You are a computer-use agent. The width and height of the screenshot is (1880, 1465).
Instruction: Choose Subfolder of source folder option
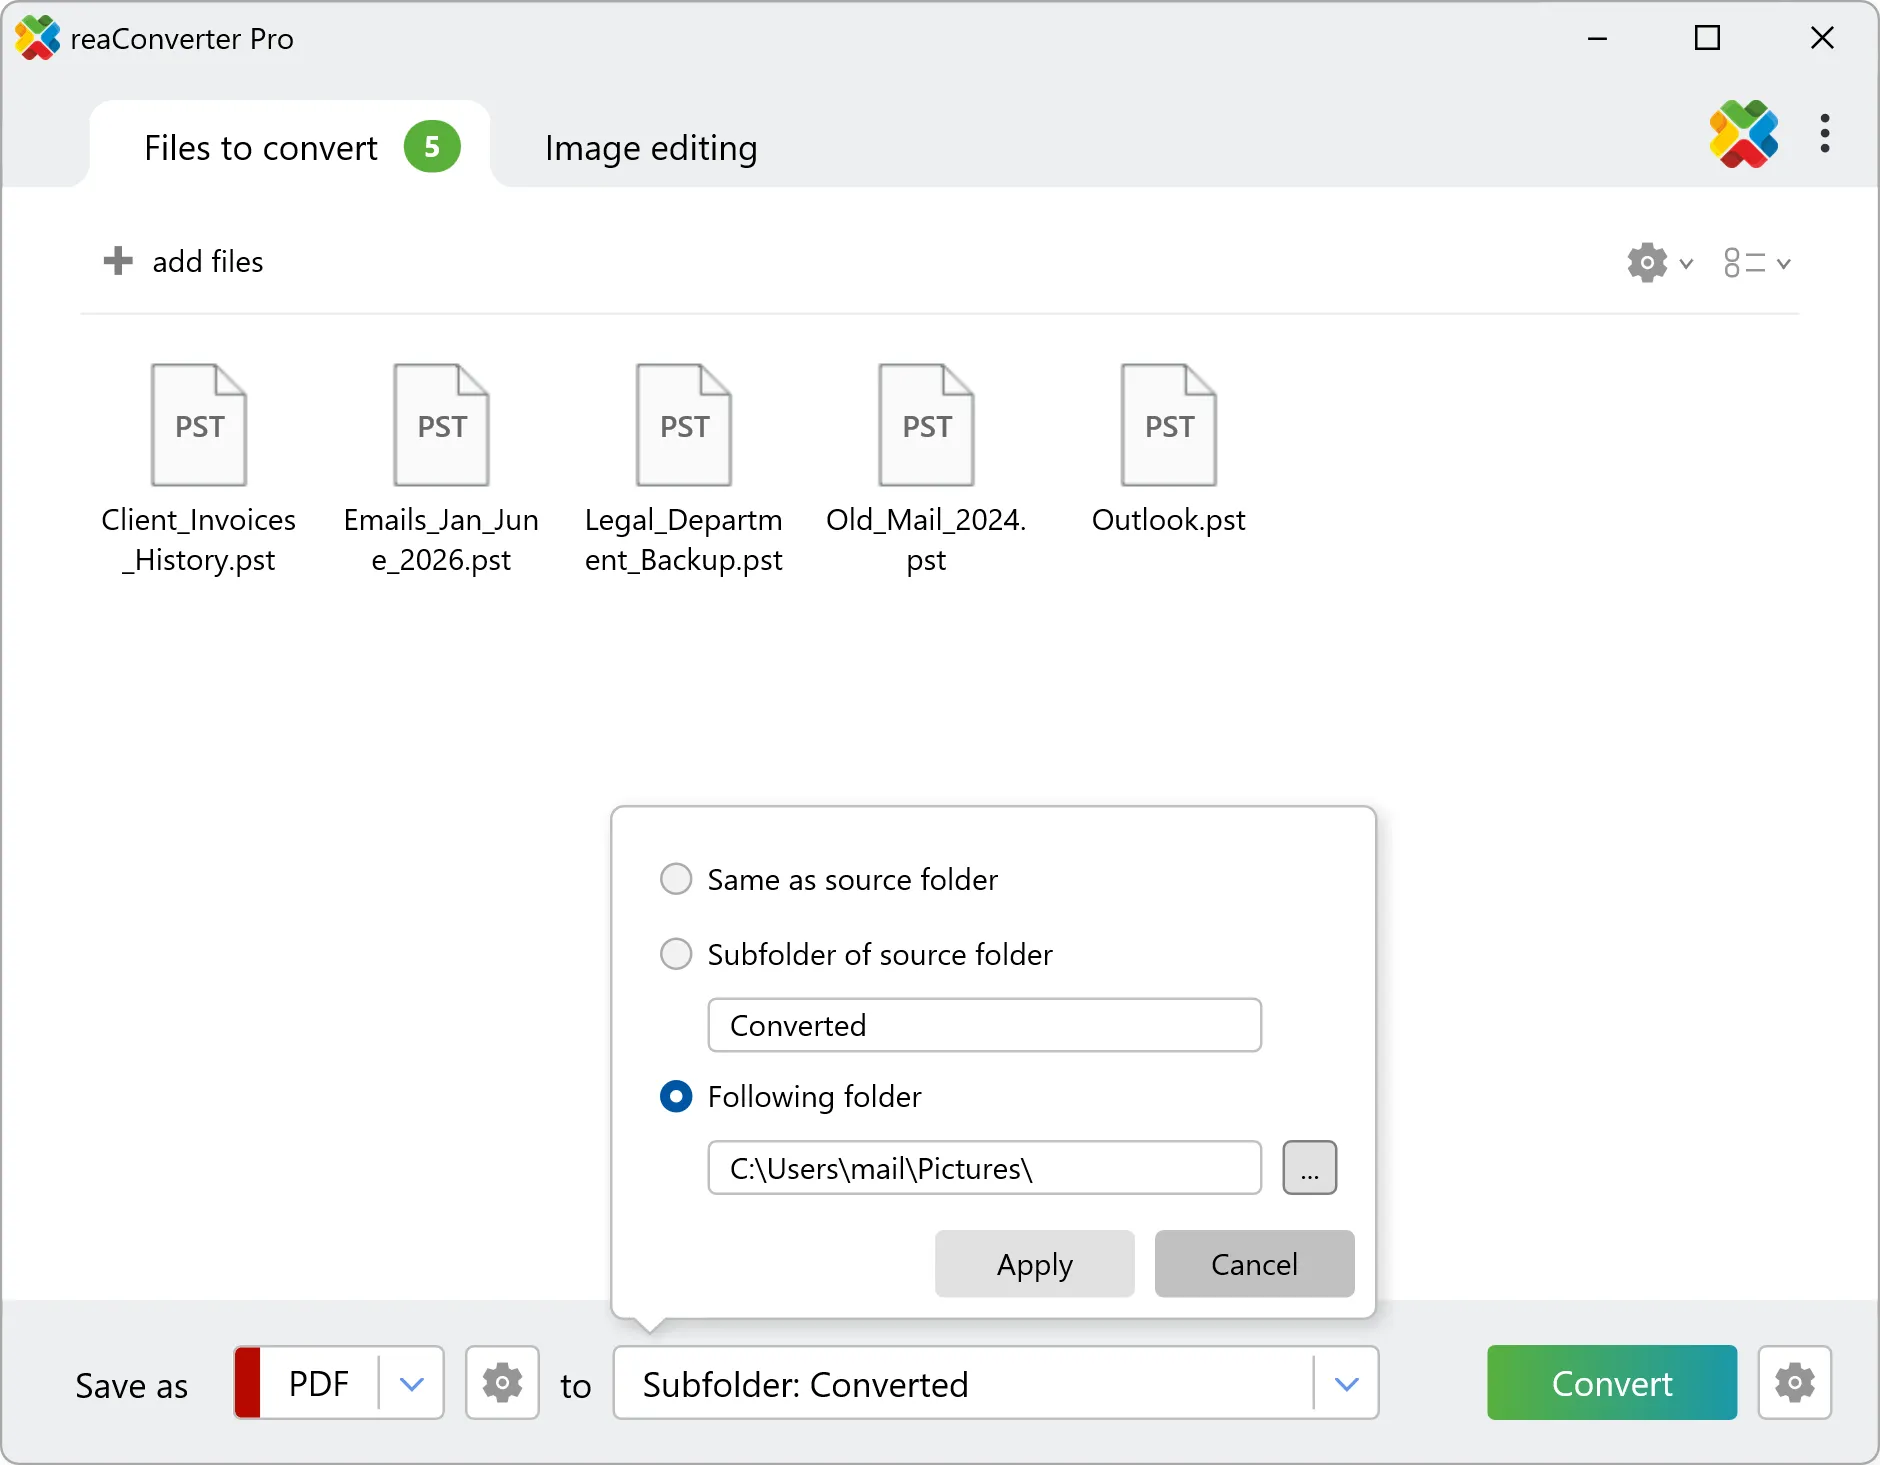coord(676,954)
